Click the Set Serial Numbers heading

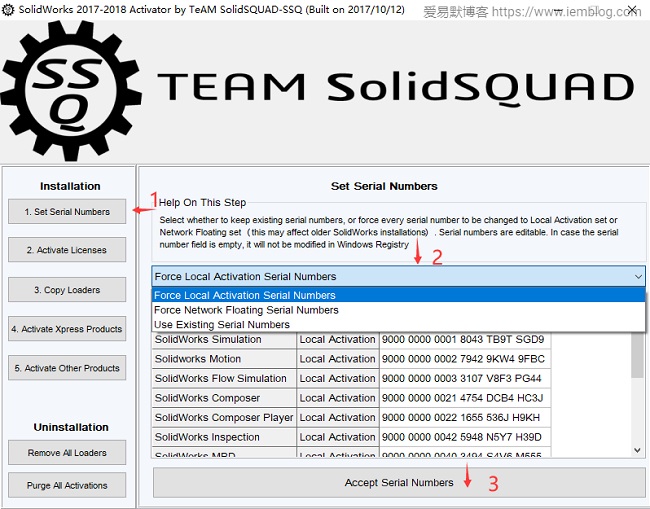tap(384, 186)
